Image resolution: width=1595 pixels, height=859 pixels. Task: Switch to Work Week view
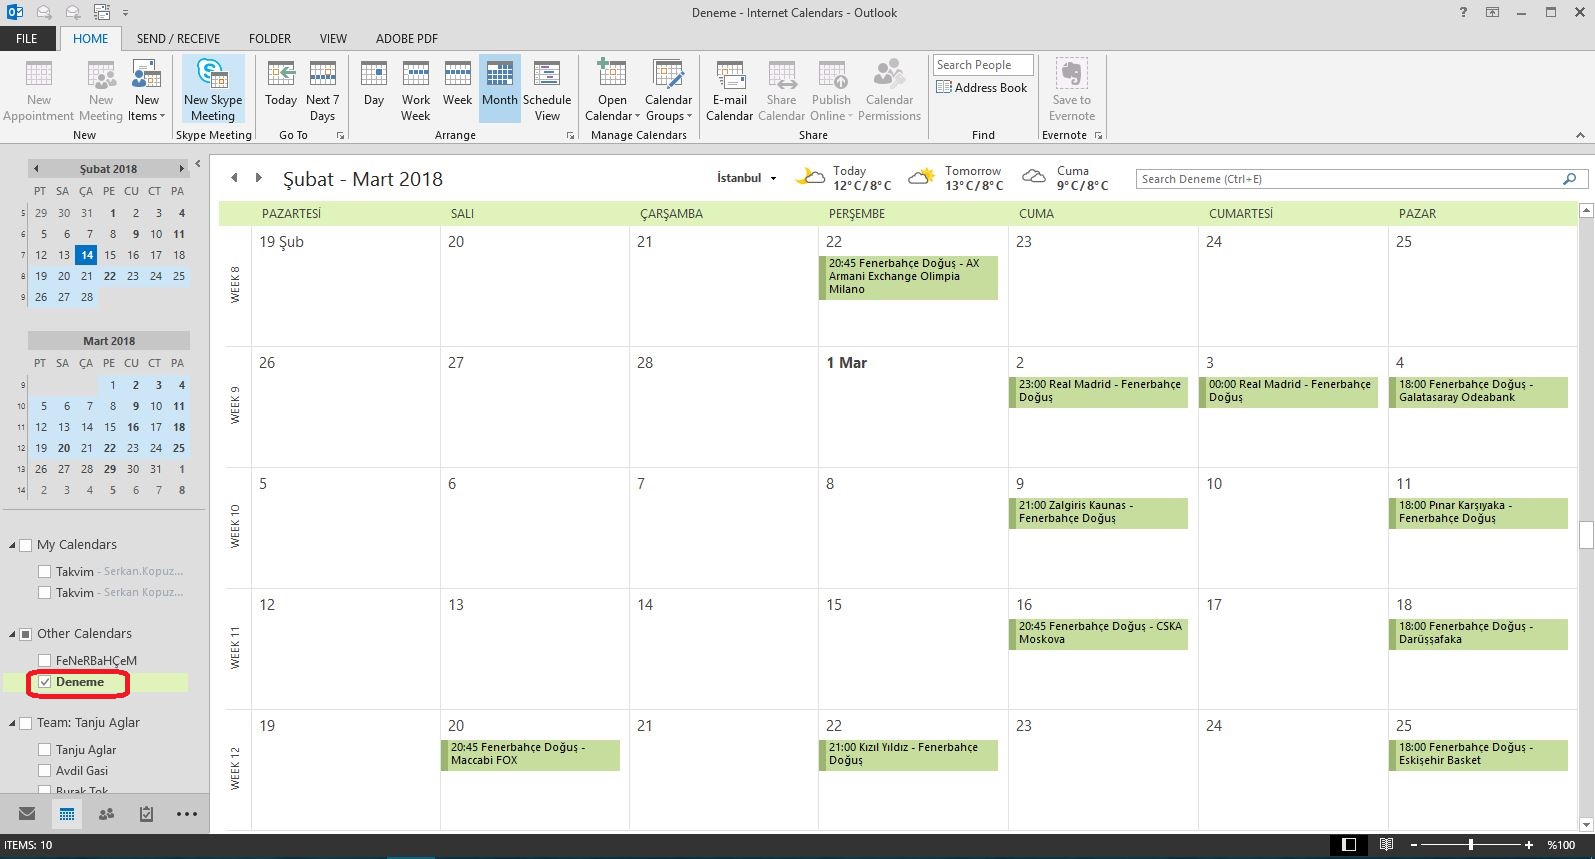click(x=416, y=90)
